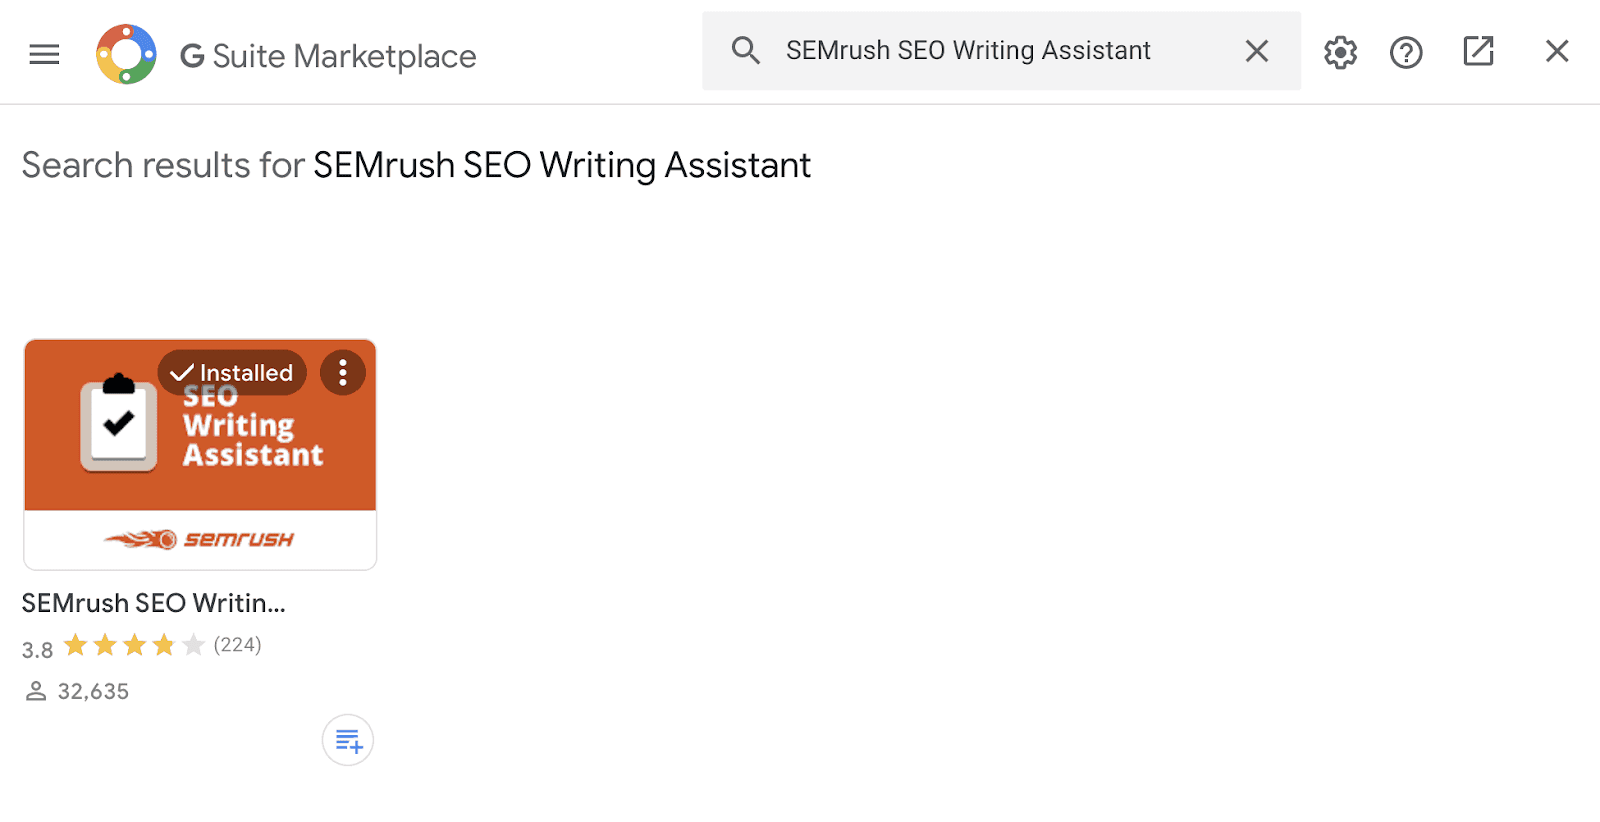This screenshot has height=822, width=1600.
Task: Open Marketplace in a new window
Action: click(1478, 51)
